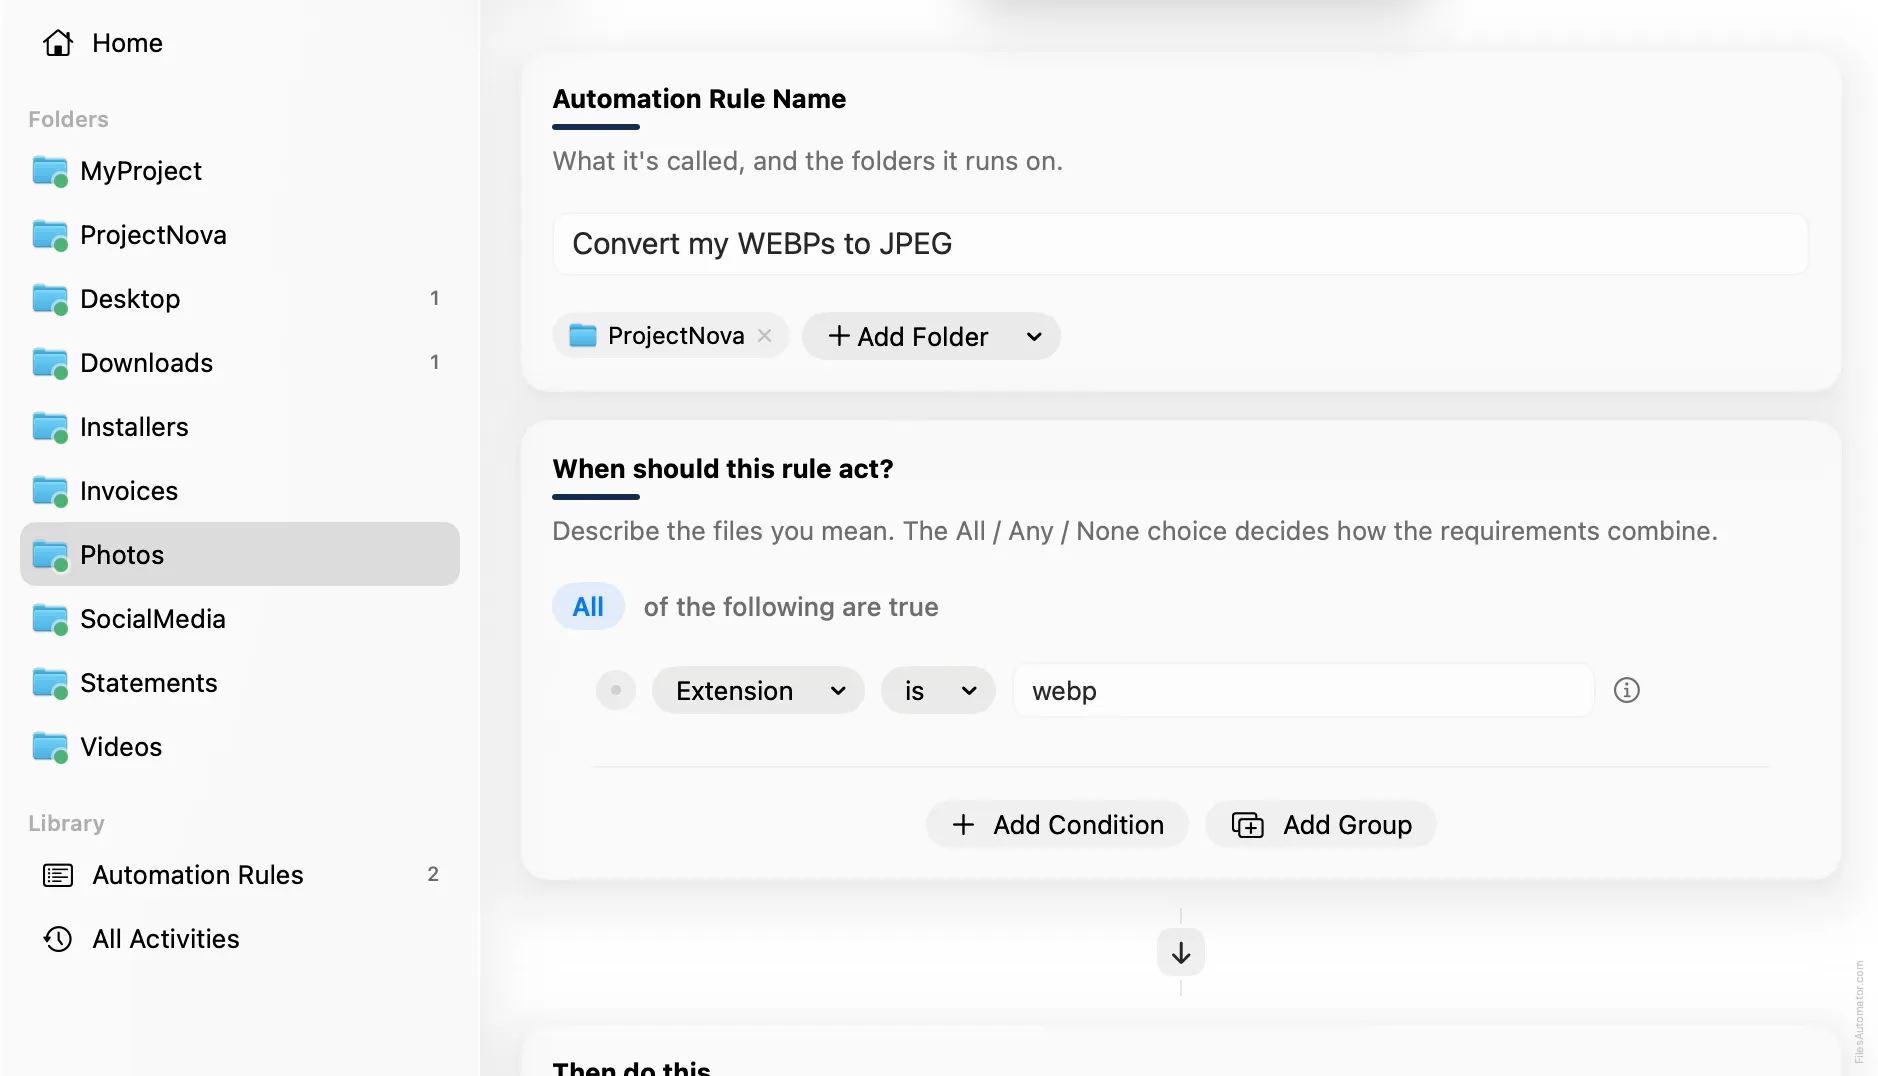1878x1076 pixels.
Task: Click the Automation Rules count 2
Action: [433, 874]
